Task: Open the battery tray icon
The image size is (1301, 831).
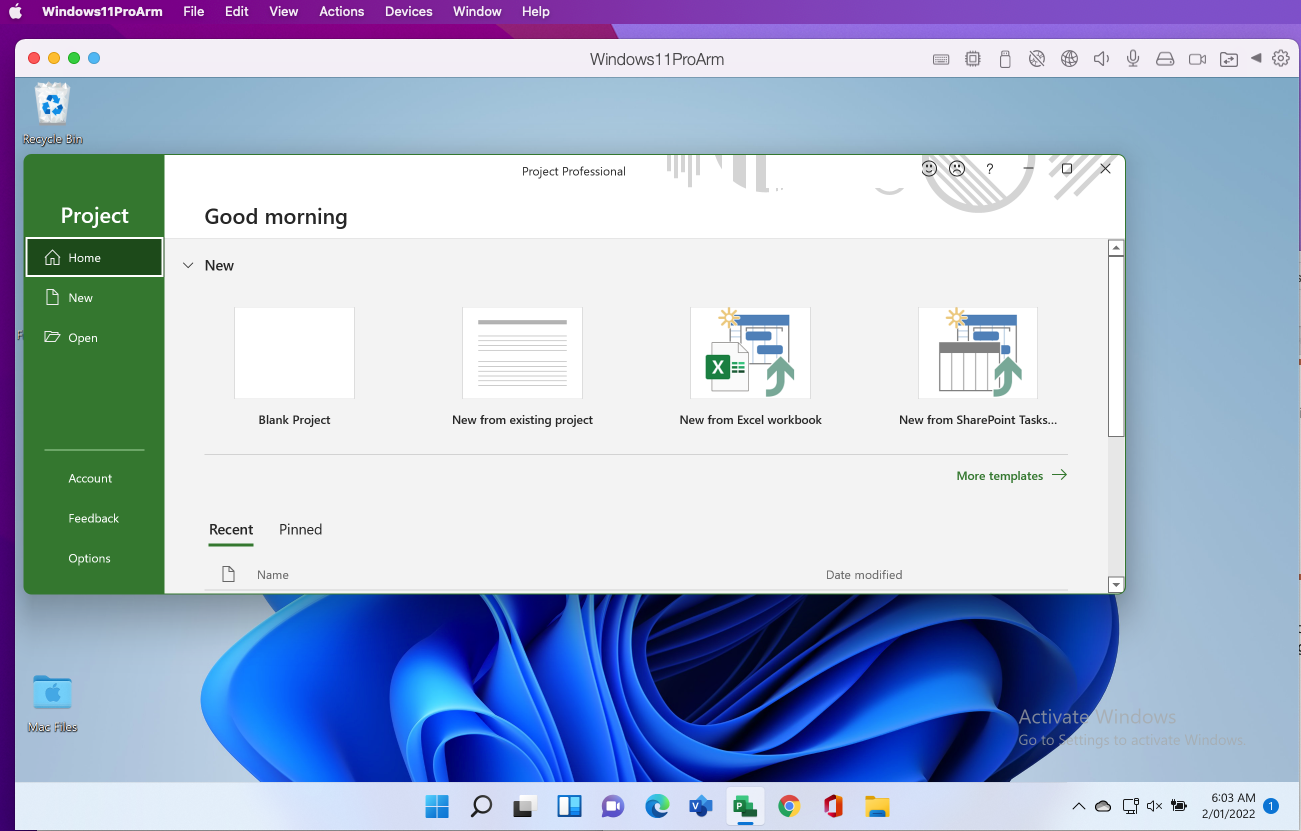Action: tap(1179, 806)
